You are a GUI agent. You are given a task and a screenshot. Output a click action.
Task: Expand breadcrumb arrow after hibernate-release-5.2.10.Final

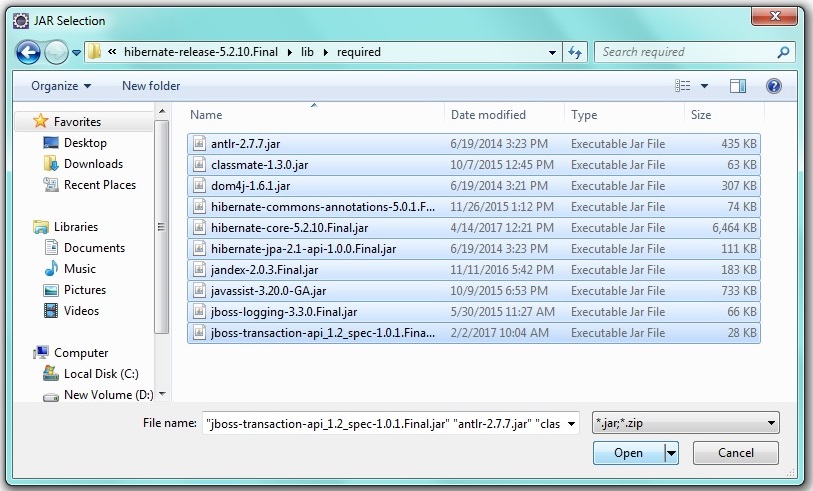tap(289, 52)
